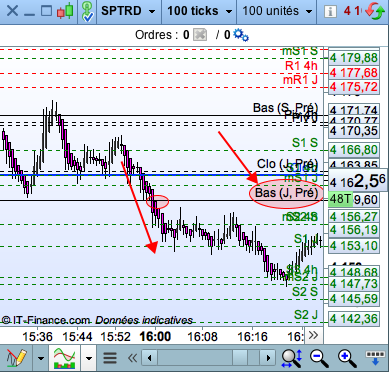Screen dimensions: 389x372
Task: Click the scrollbar right arrow
Action: click(x=268, y=358)
